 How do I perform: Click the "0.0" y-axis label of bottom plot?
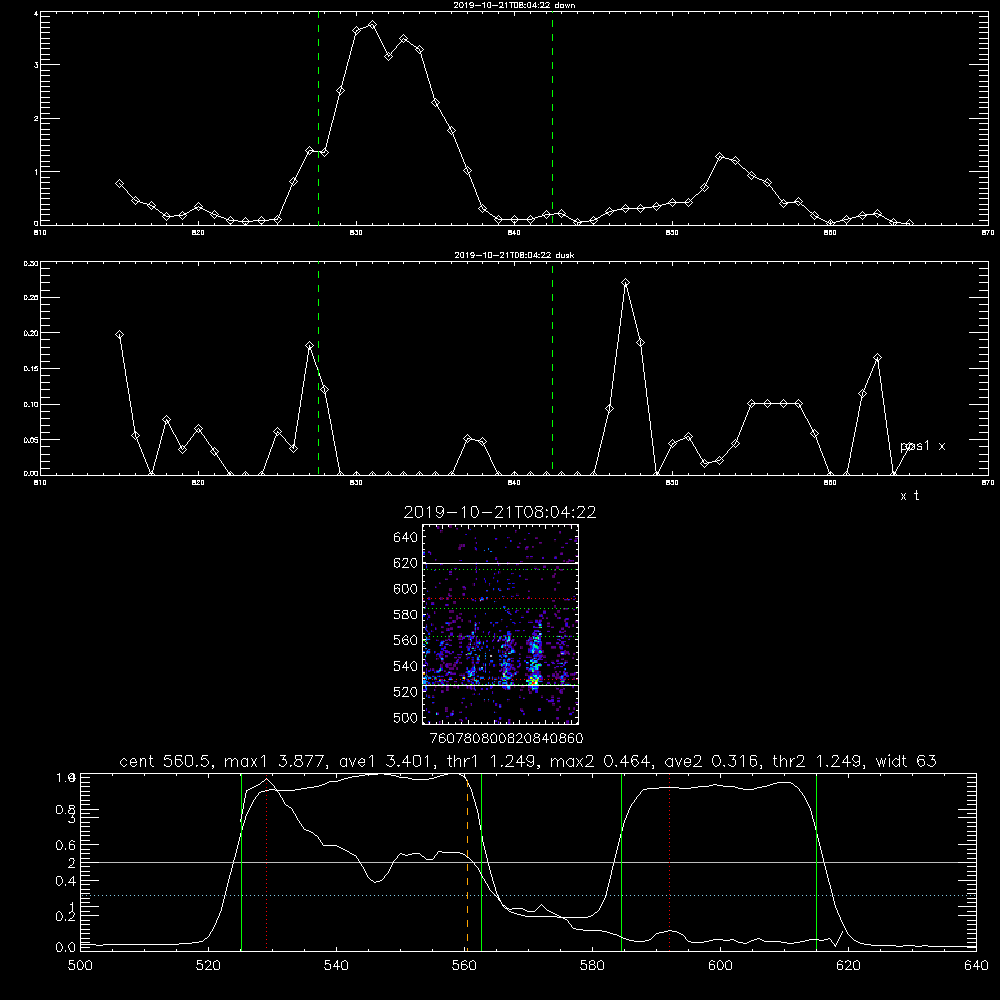click(66, 947)
